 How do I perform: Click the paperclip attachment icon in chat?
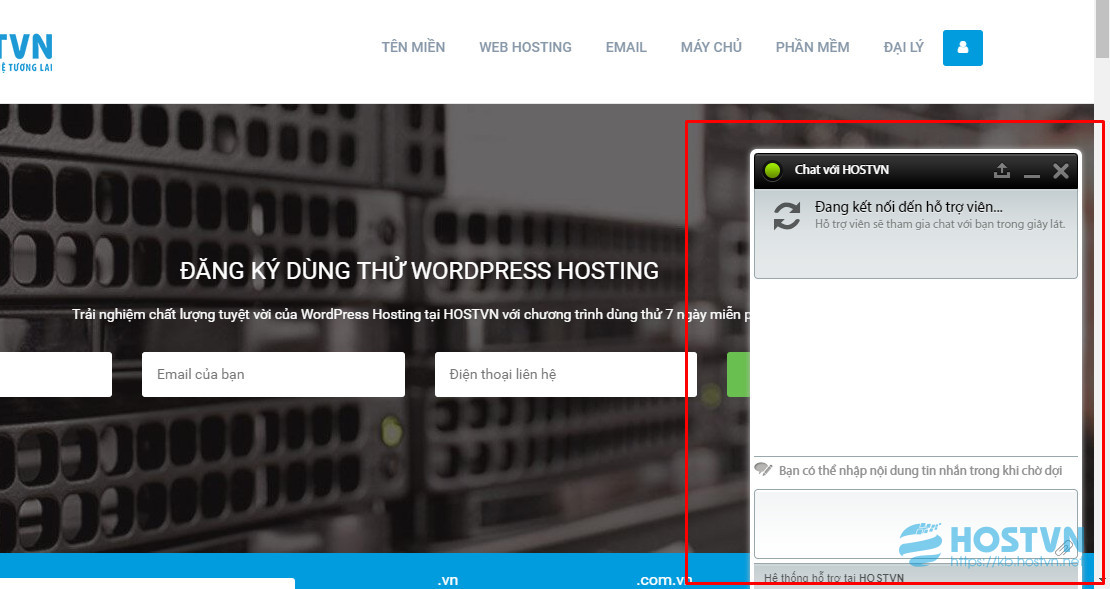click(1064, 547)
